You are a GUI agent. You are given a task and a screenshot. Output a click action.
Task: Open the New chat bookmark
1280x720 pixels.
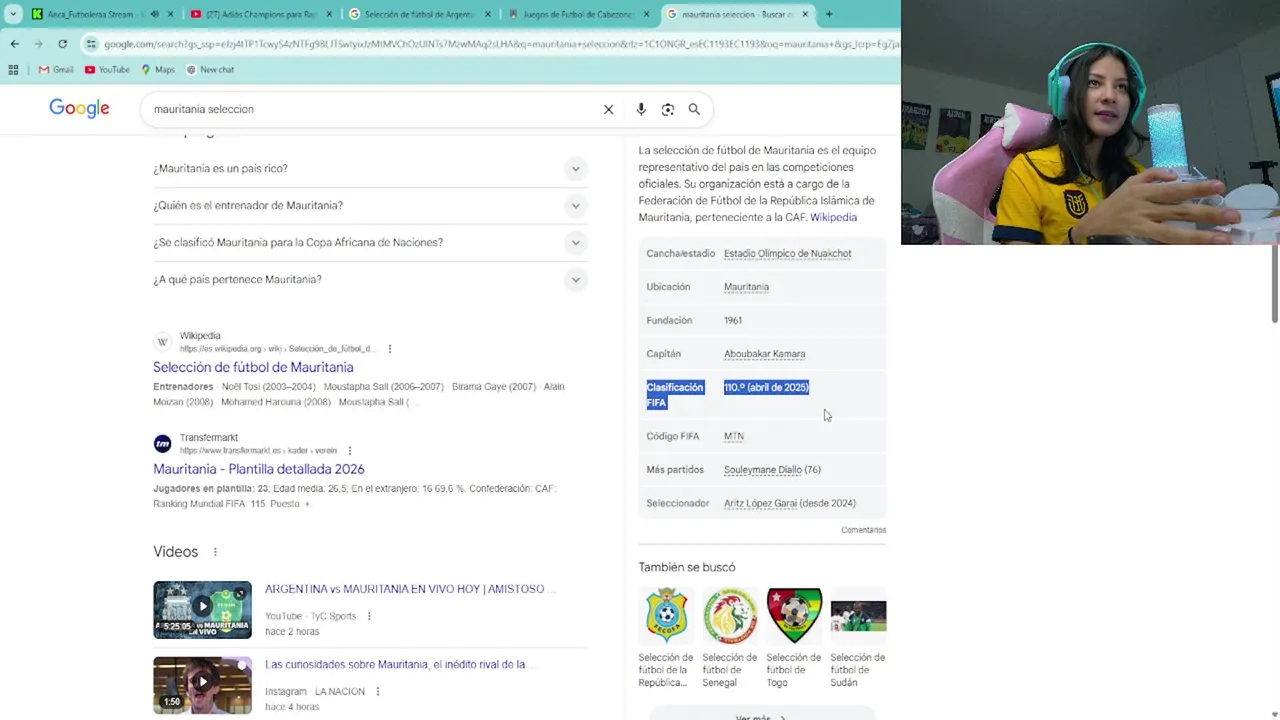210,70
